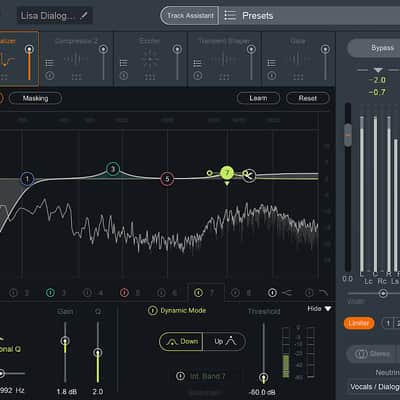This screenshot has width=400, height=400.
Task: Open Compressor 2 module preset list
Action: click(49, 63)
